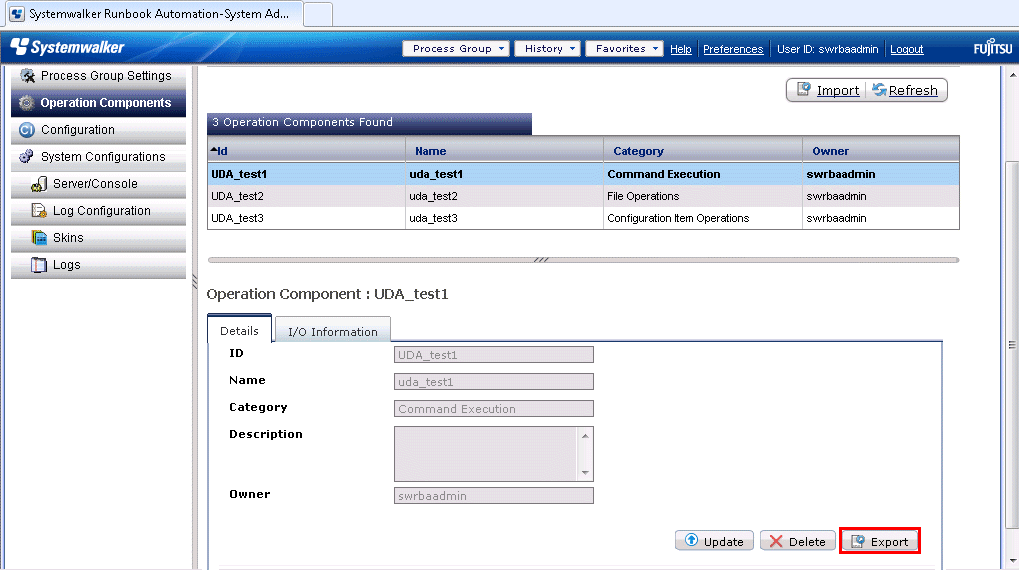
Task: Open Process Group Settings in sidebar
Action: pos(98,76)
